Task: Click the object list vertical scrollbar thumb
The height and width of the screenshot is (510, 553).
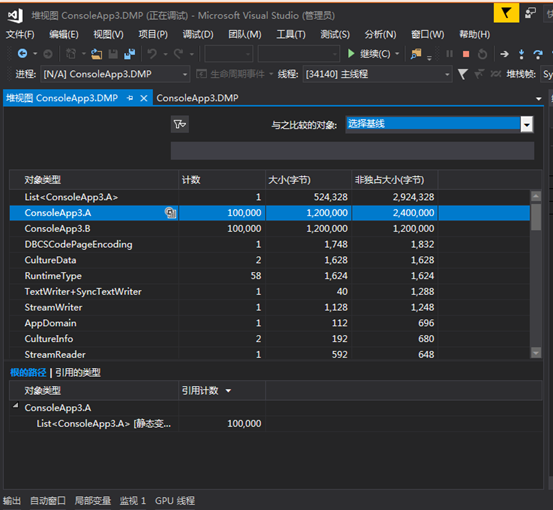Action: (x=536, y=217)
